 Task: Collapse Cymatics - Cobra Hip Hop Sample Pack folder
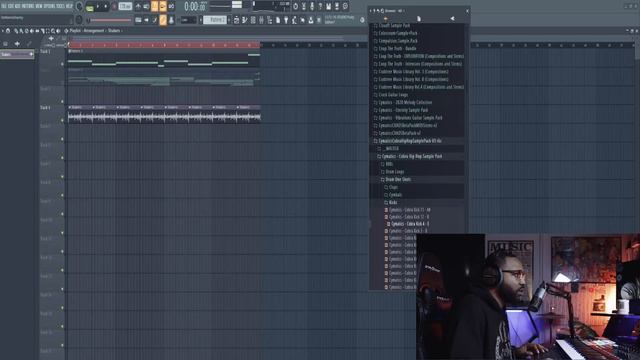[411, 156]
